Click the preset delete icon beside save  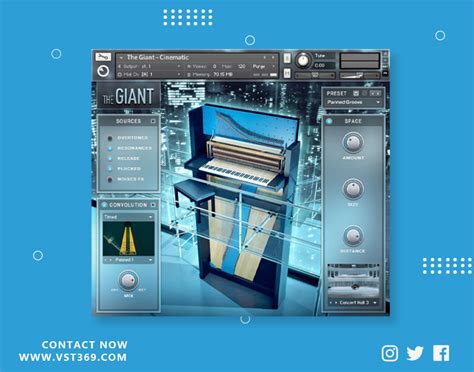[364, 93]
